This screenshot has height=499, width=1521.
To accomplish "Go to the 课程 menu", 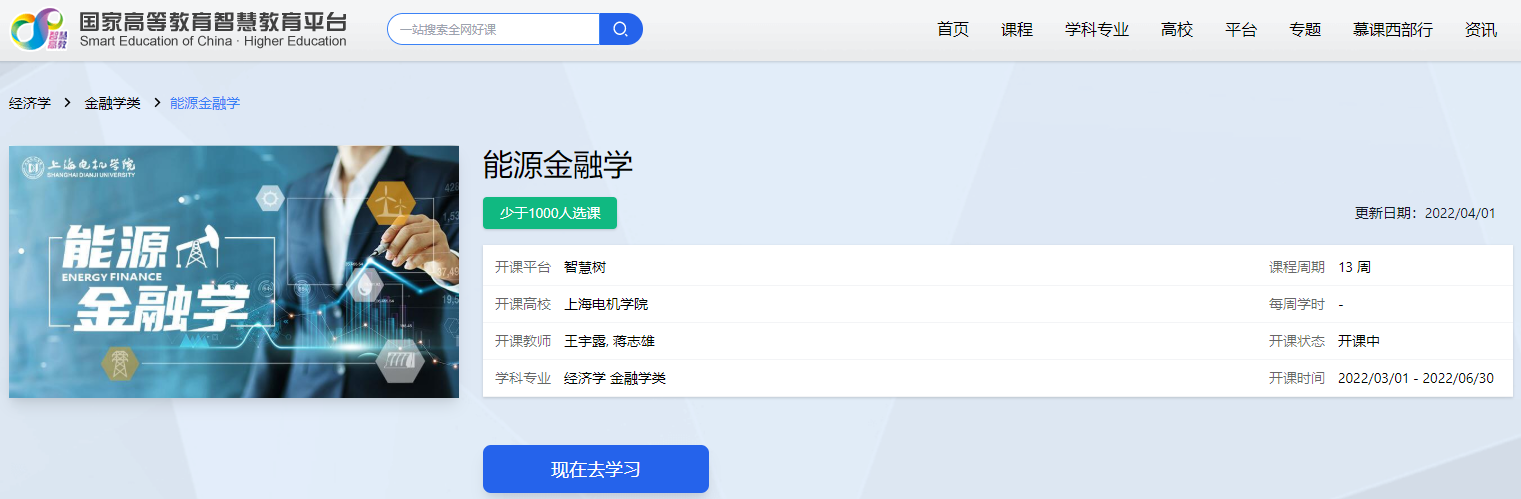I will click(1016, 30).
